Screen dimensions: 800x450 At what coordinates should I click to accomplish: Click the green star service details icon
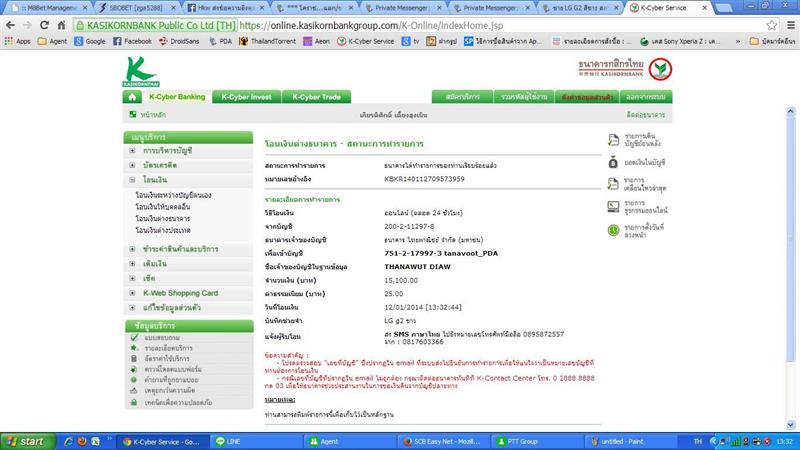tap(134, 348)
